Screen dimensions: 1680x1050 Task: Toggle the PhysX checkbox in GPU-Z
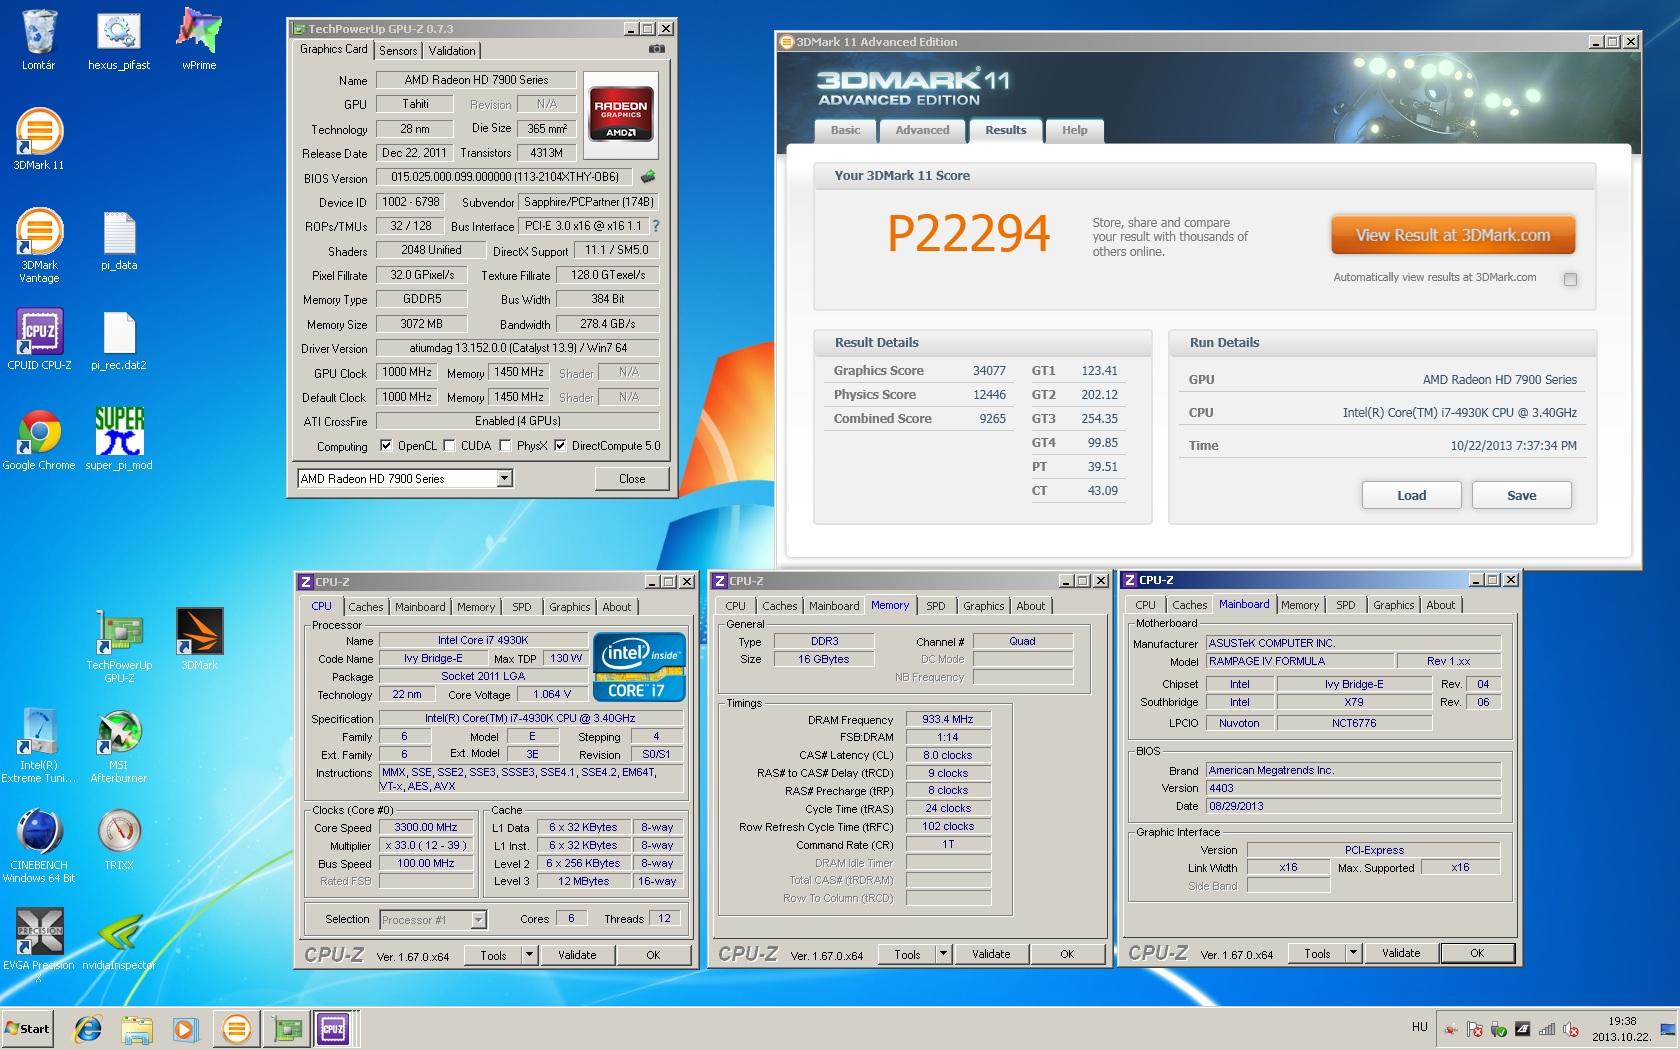pos(505,446)
